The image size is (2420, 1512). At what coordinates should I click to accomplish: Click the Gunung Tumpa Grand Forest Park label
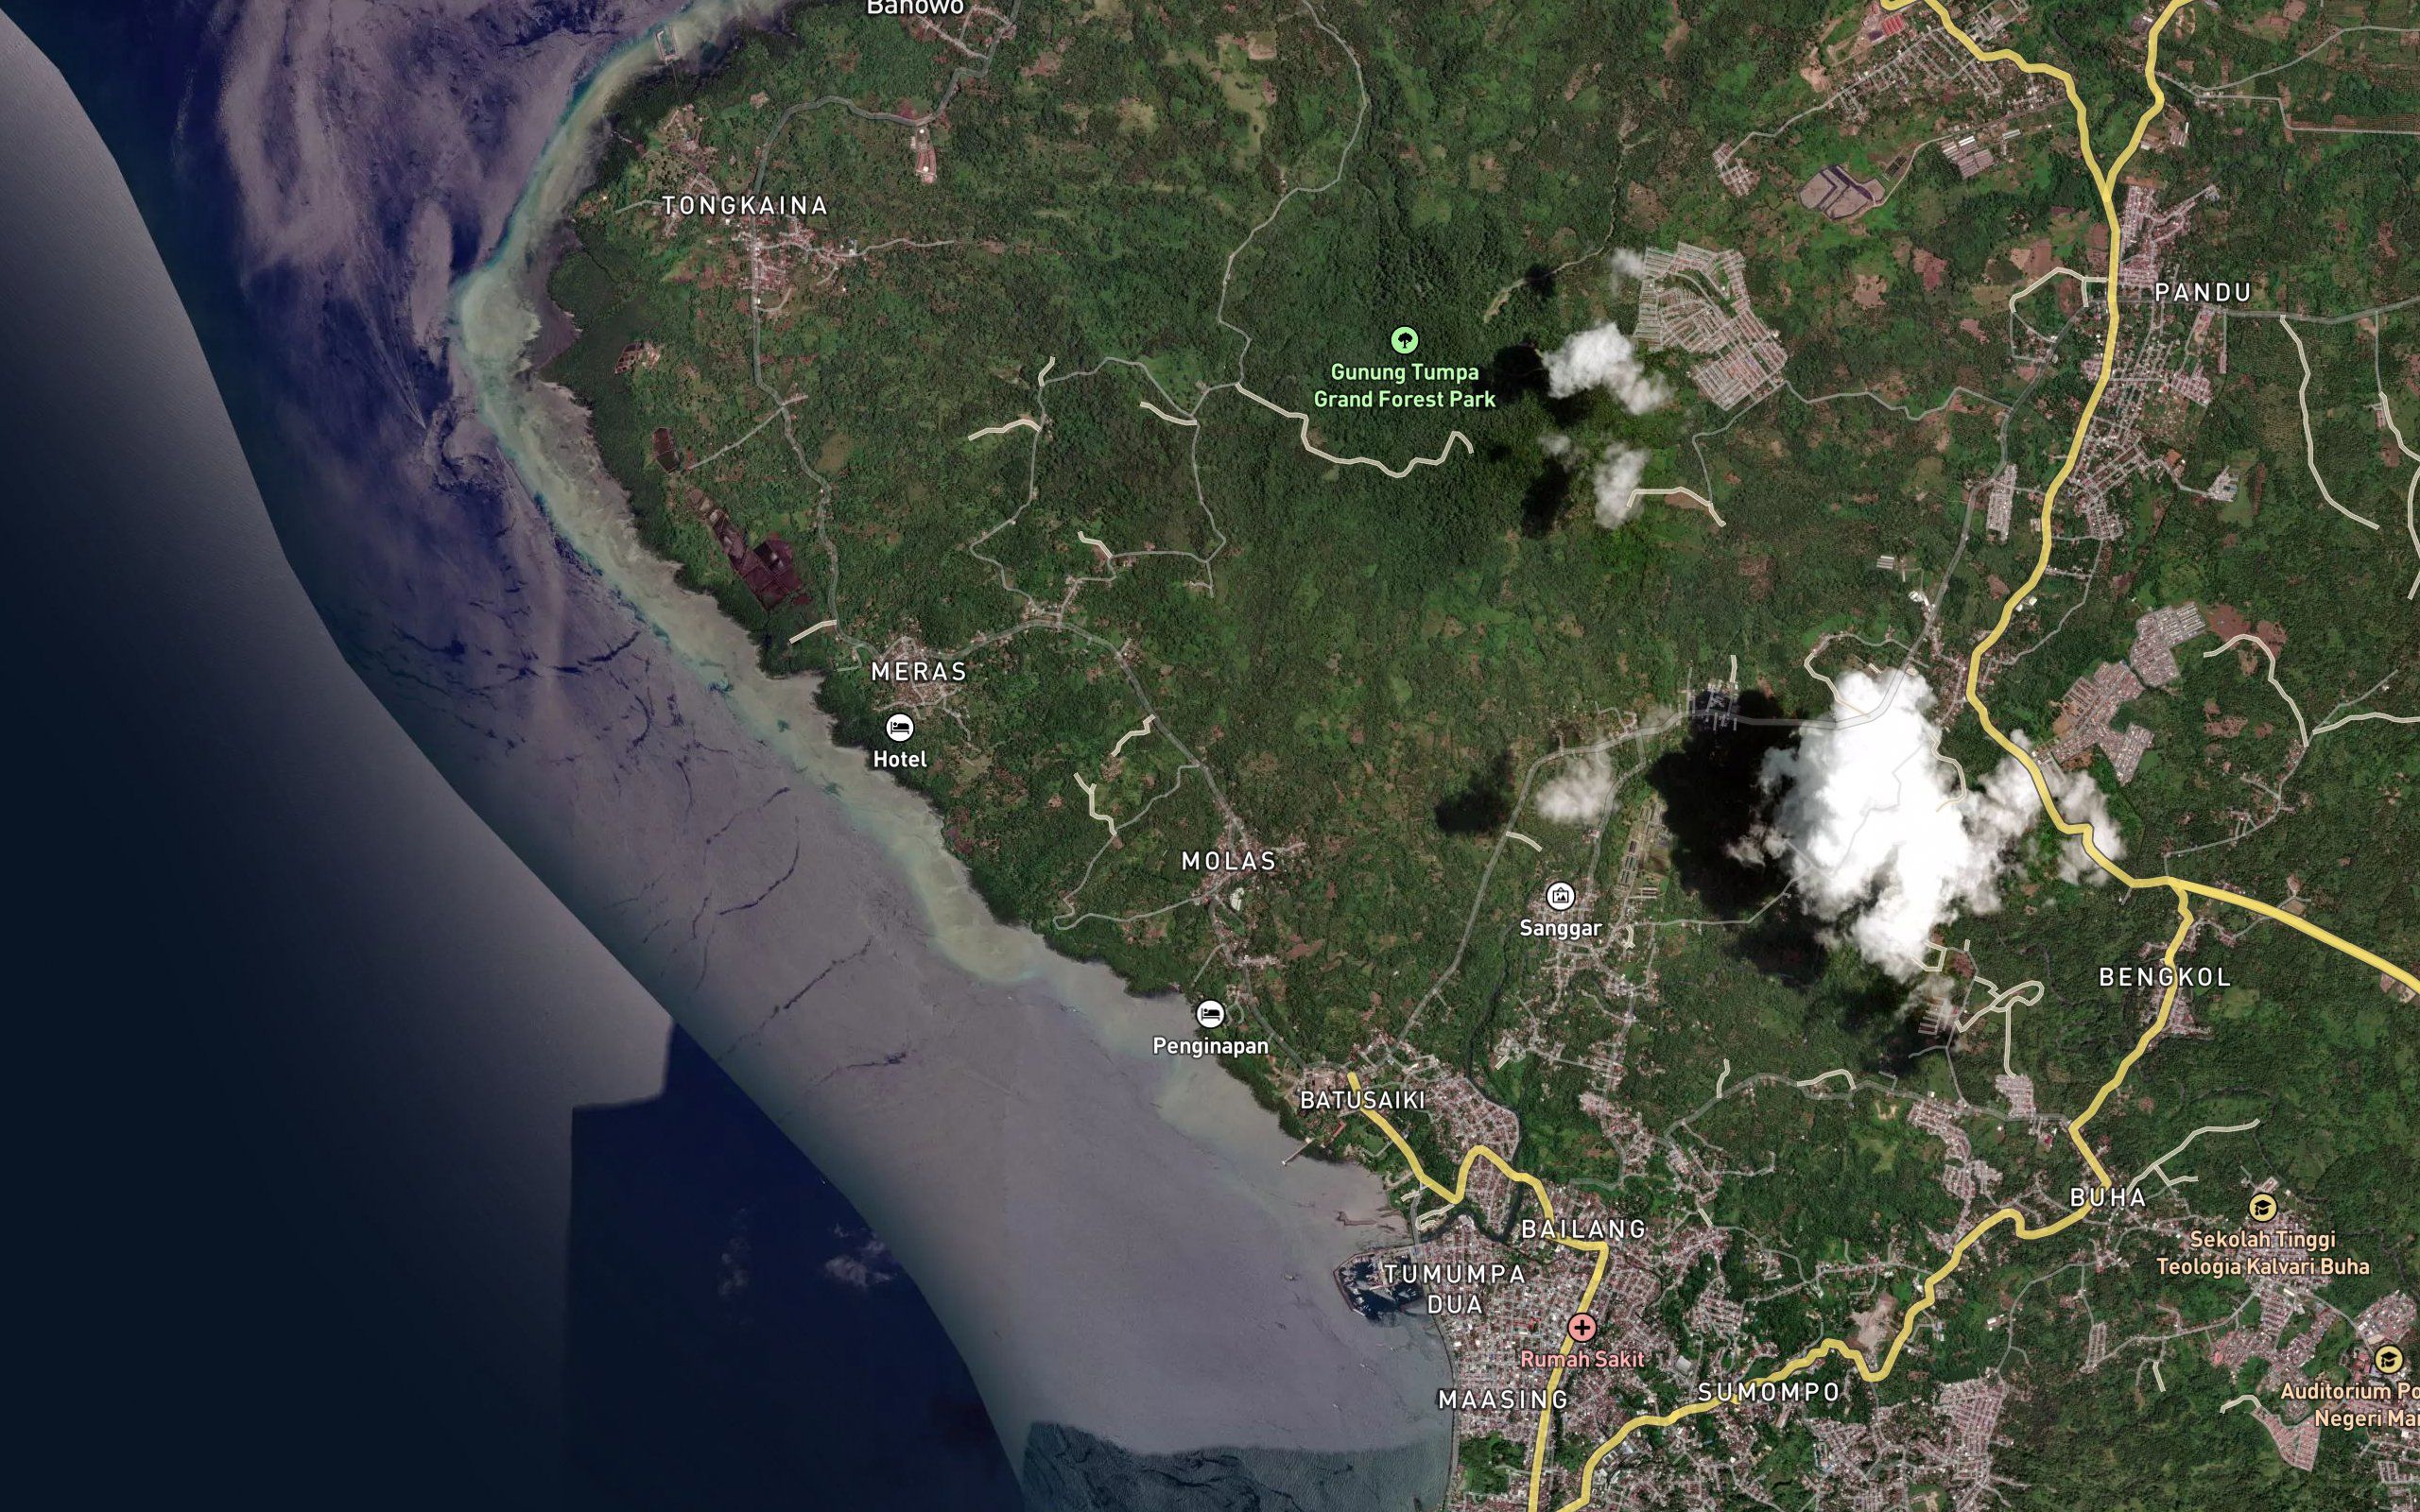[1404, 385]
